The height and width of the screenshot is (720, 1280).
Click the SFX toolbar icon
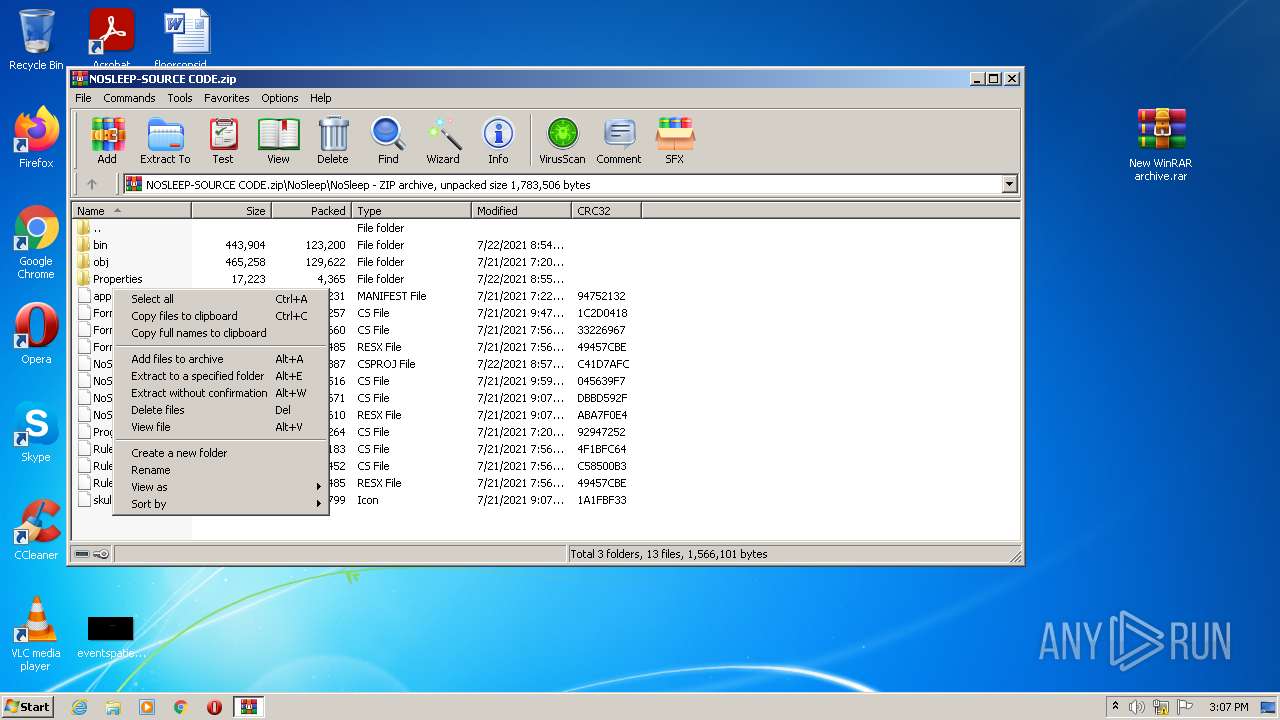pyautogui.click(x=675, y=140)
